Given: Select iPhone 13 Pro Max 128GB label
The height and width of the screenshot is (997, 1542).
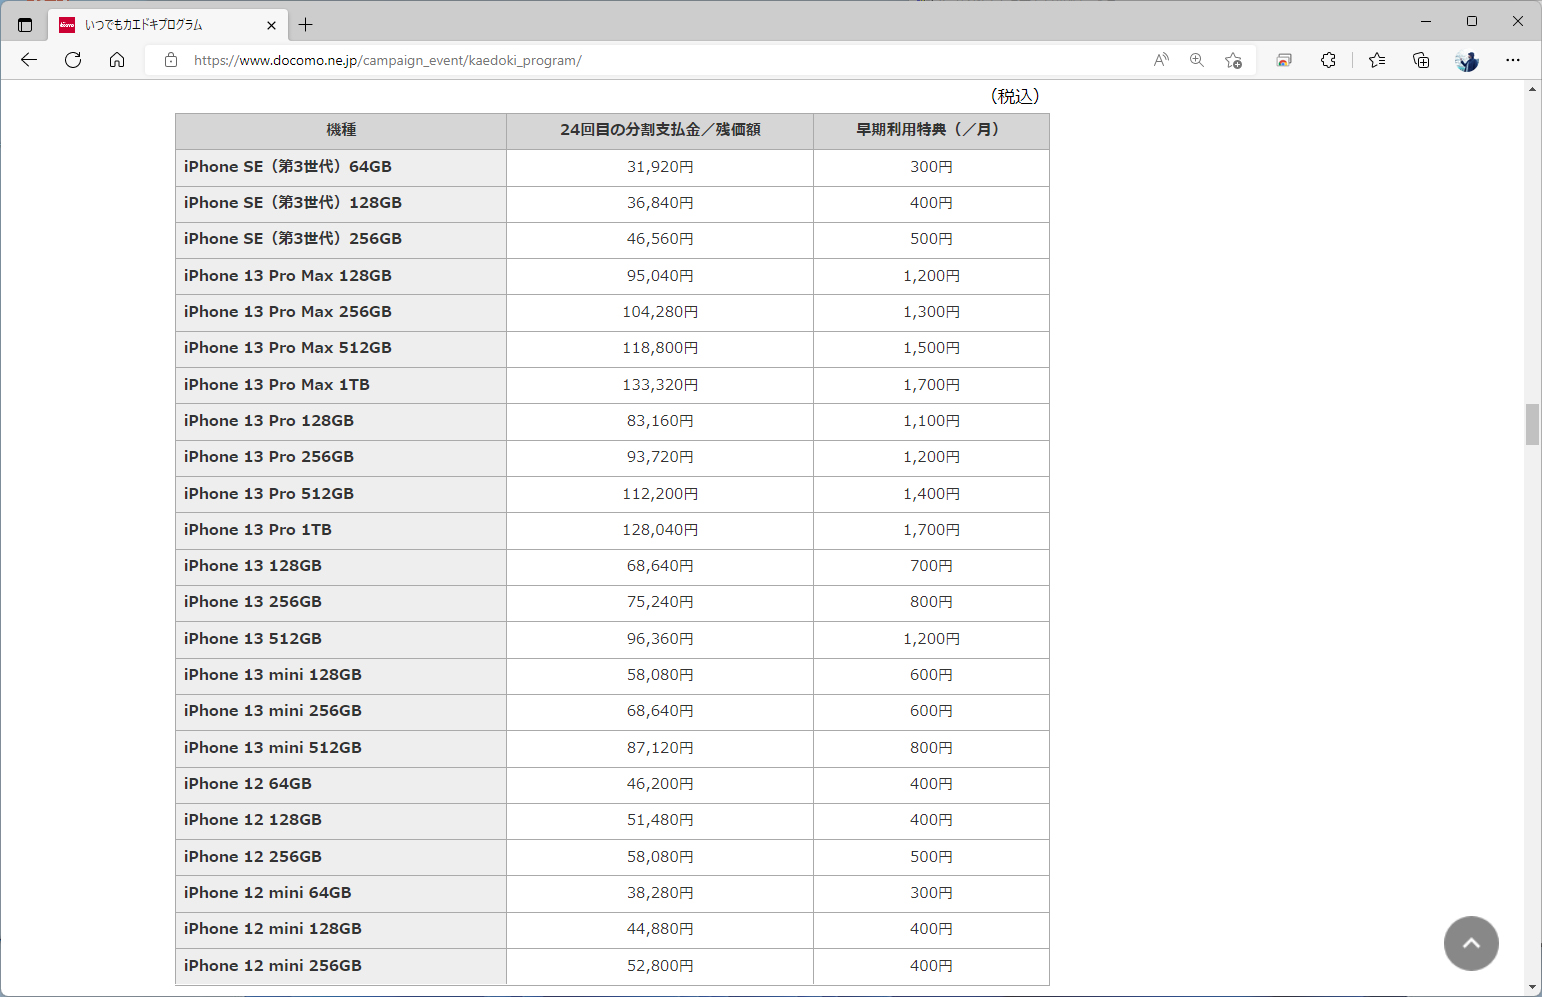Looking at the screenshot, I should [287, 276].
